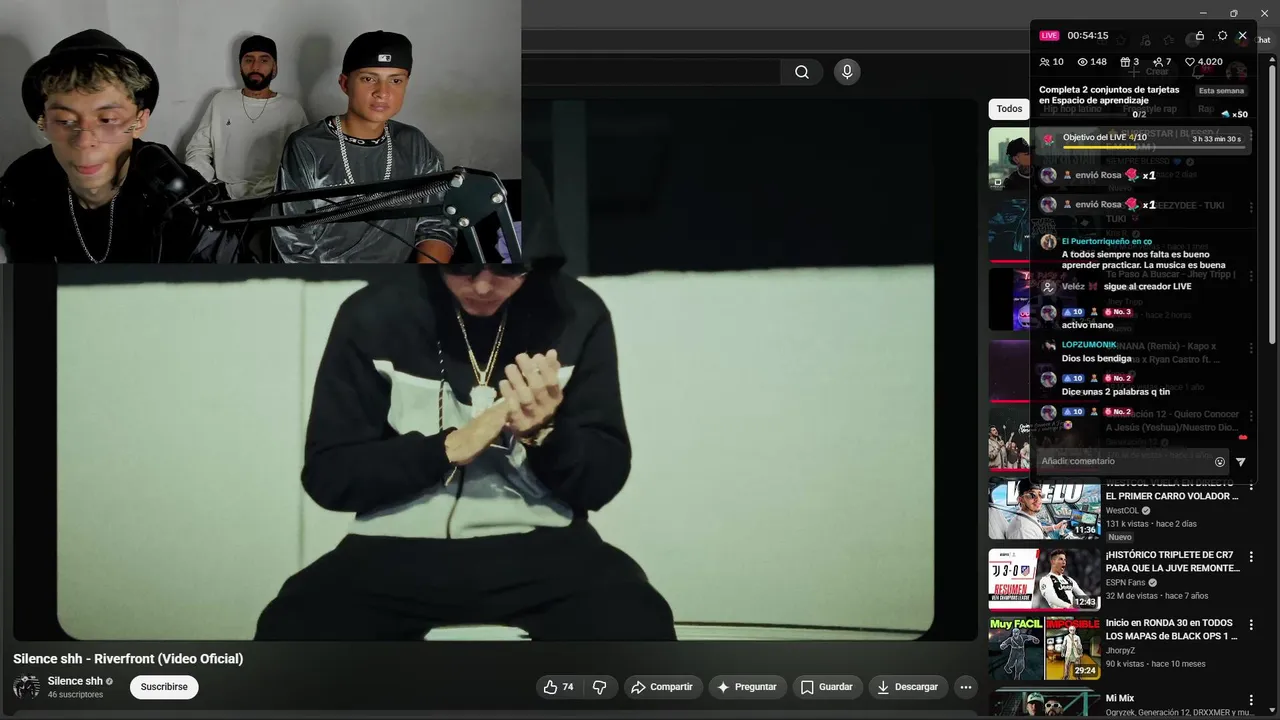1280x720 pixels.
Task: Close the live chat overlay
Action: pos(1243,35)
